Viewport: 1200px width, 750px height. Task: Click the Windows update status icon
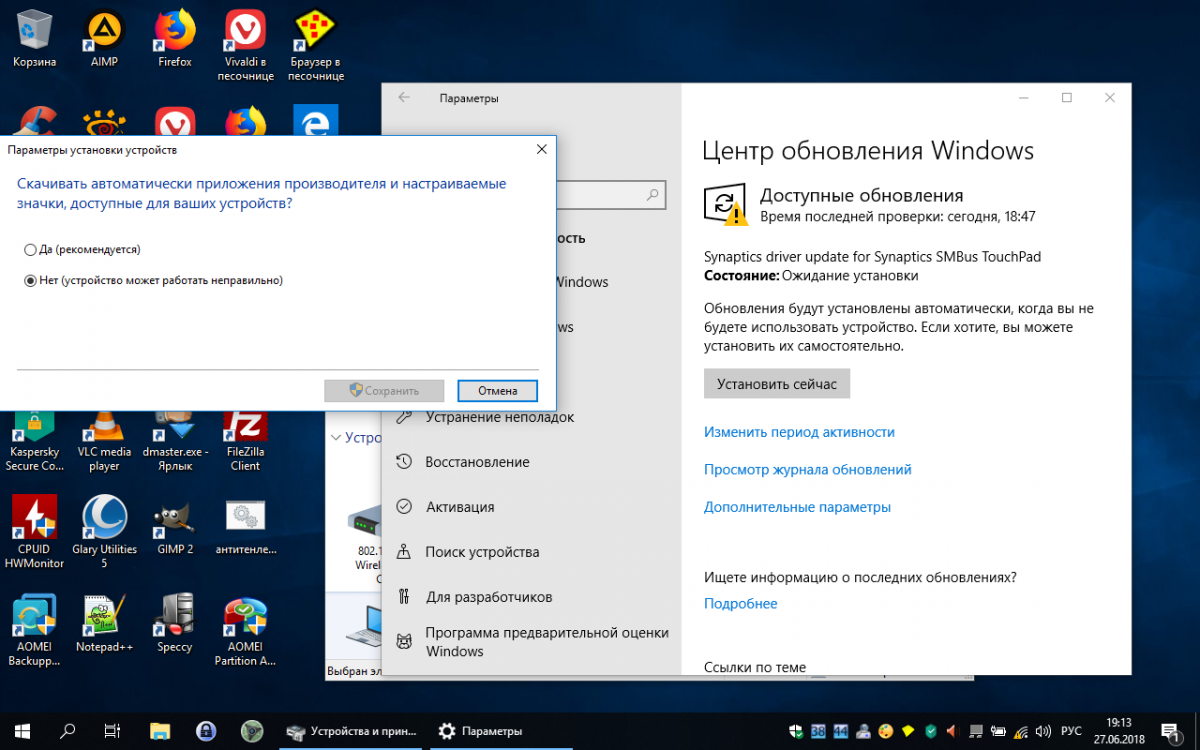(724, 204)
